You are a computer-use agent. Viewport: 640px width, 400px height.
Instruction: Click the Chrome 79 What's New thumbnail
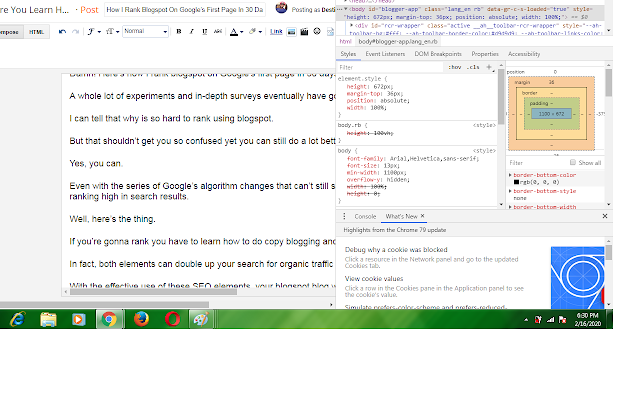point(577,278)
